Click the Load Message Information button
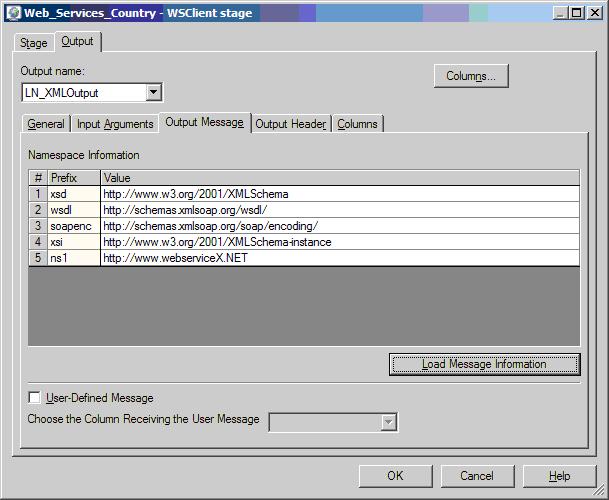The width and height of the screenshot is (609, 500). 484,364
